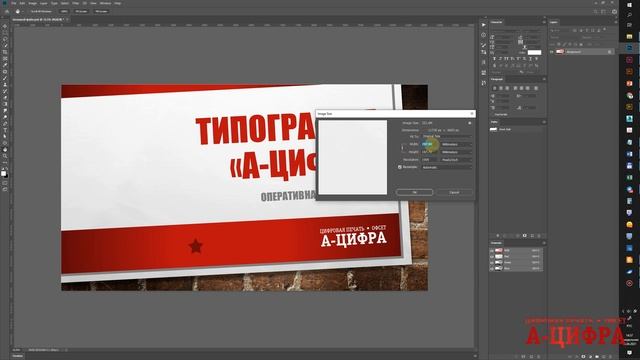Select the Clone Stamp tool
640x360 pixels.
[x=4, y=84]
